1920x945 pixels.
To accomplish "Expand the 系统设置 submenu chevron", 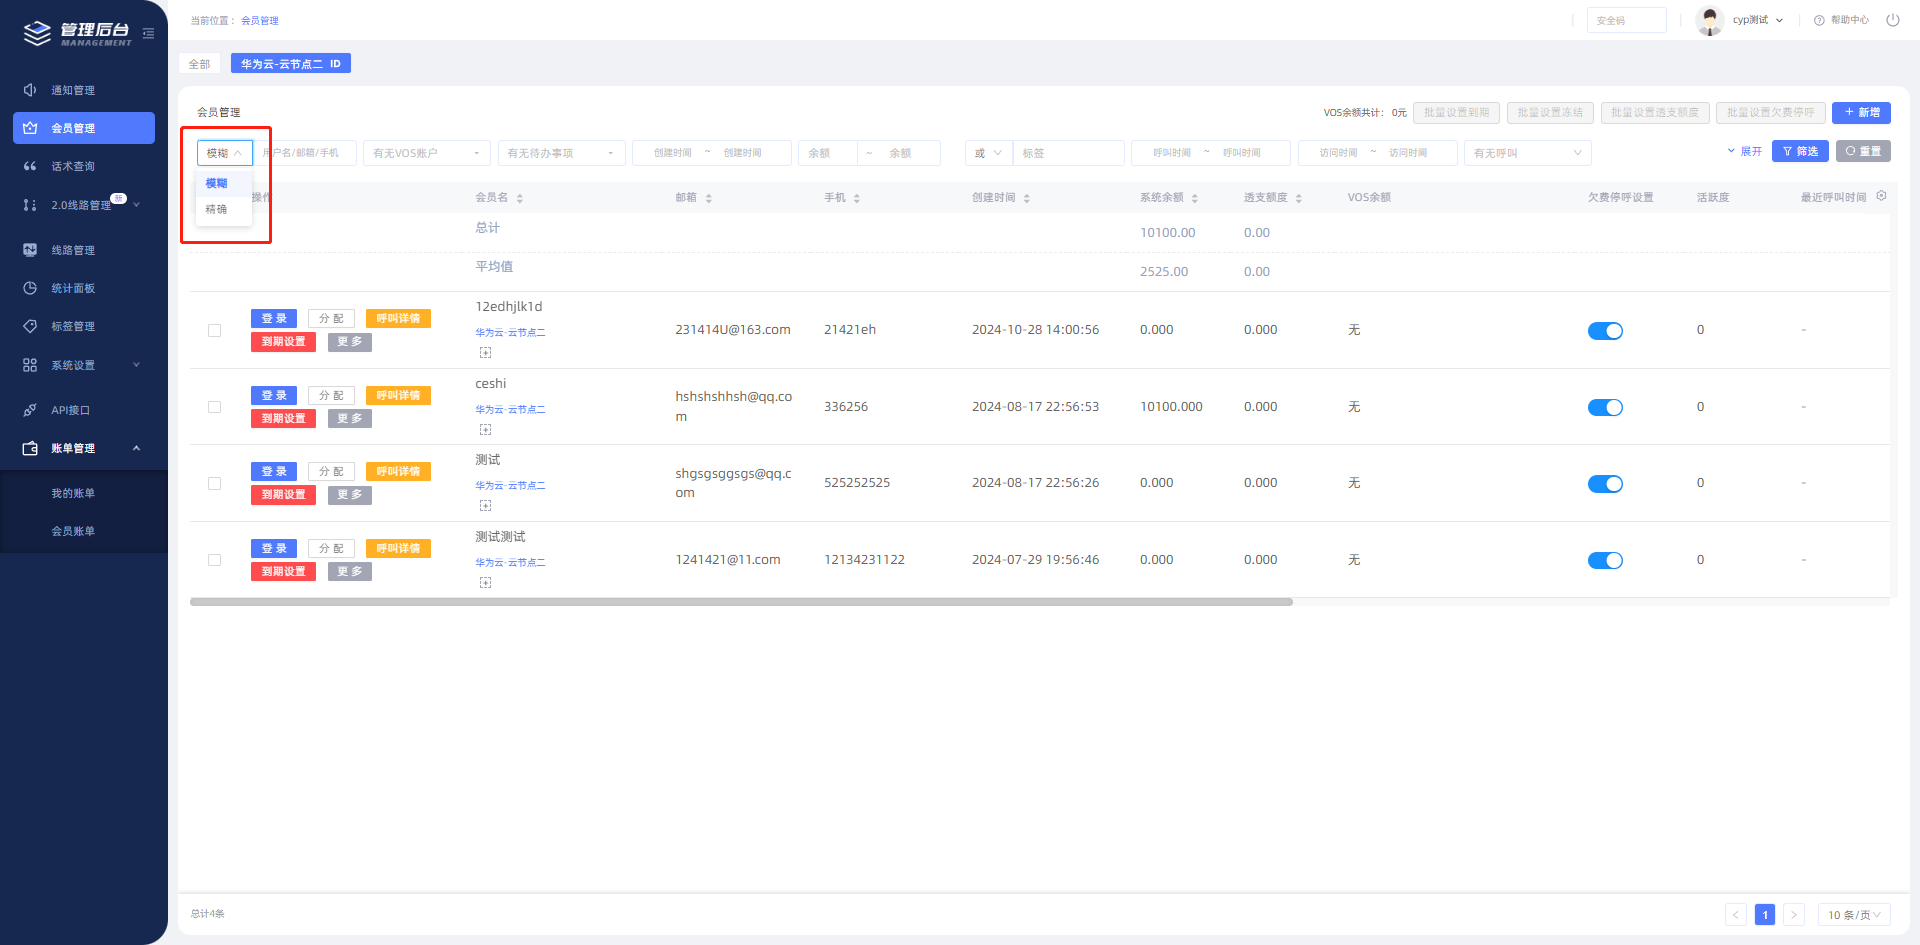I will click(x=137, y=365).
